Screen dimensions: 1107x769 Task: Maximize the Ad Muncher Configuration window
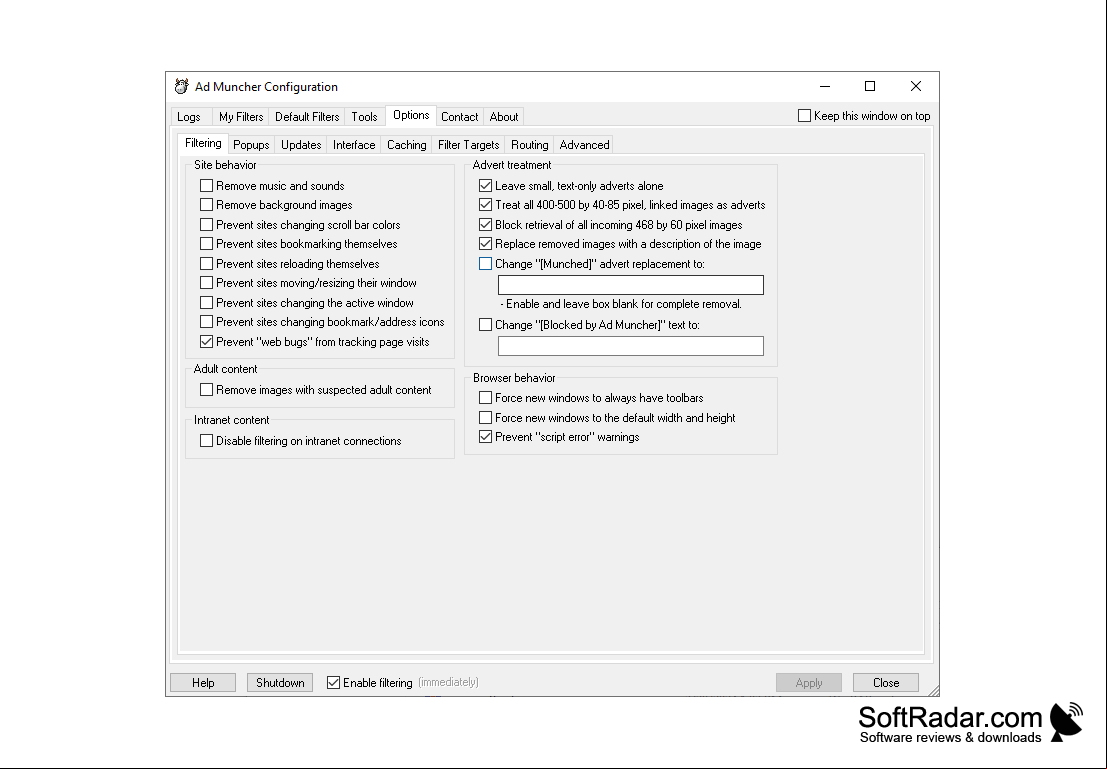pyautogui.click(x=870, y=86)
